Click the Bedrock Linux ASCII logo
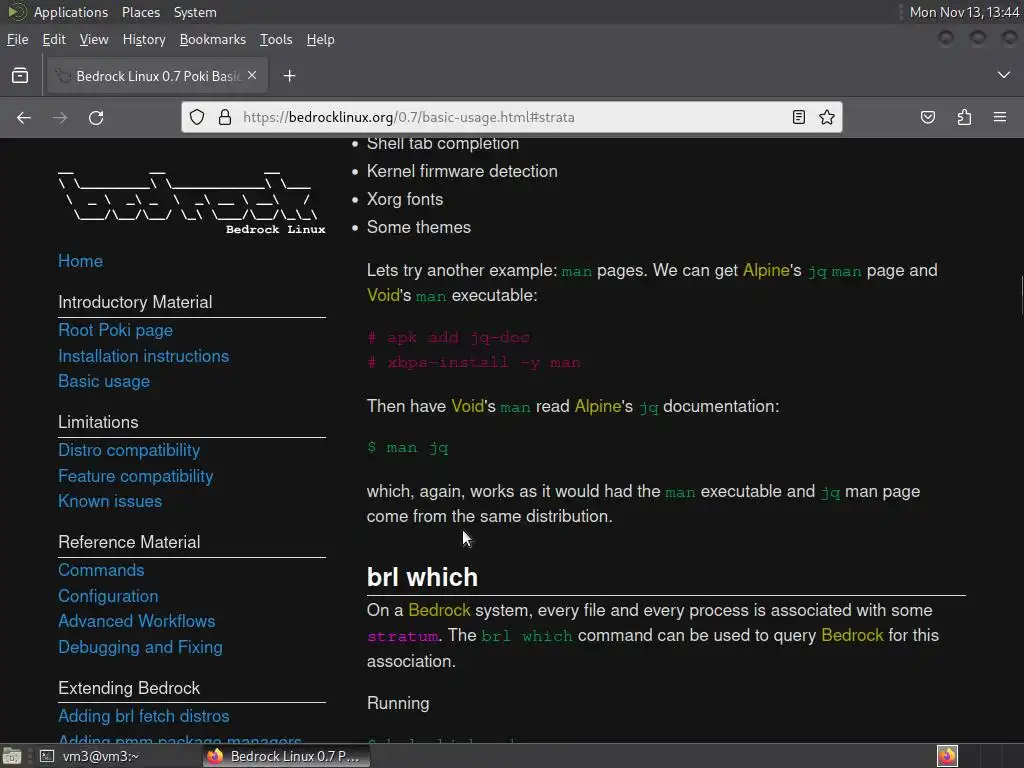Screen dimensions: 1024x768 click(x=191, y=202)
